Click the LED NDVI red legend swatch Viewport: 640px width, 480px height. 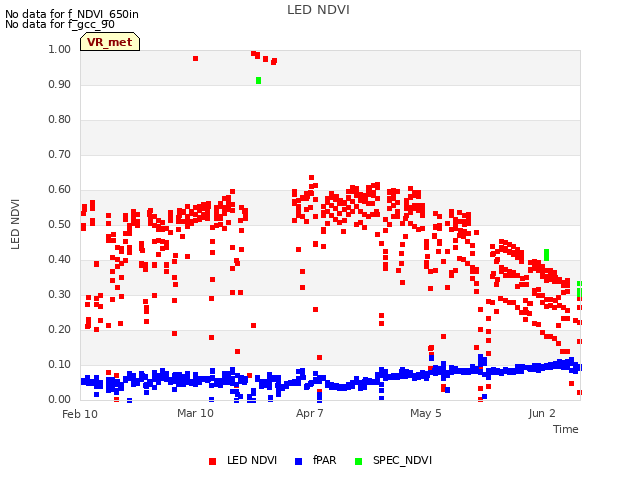click(212, 461)
